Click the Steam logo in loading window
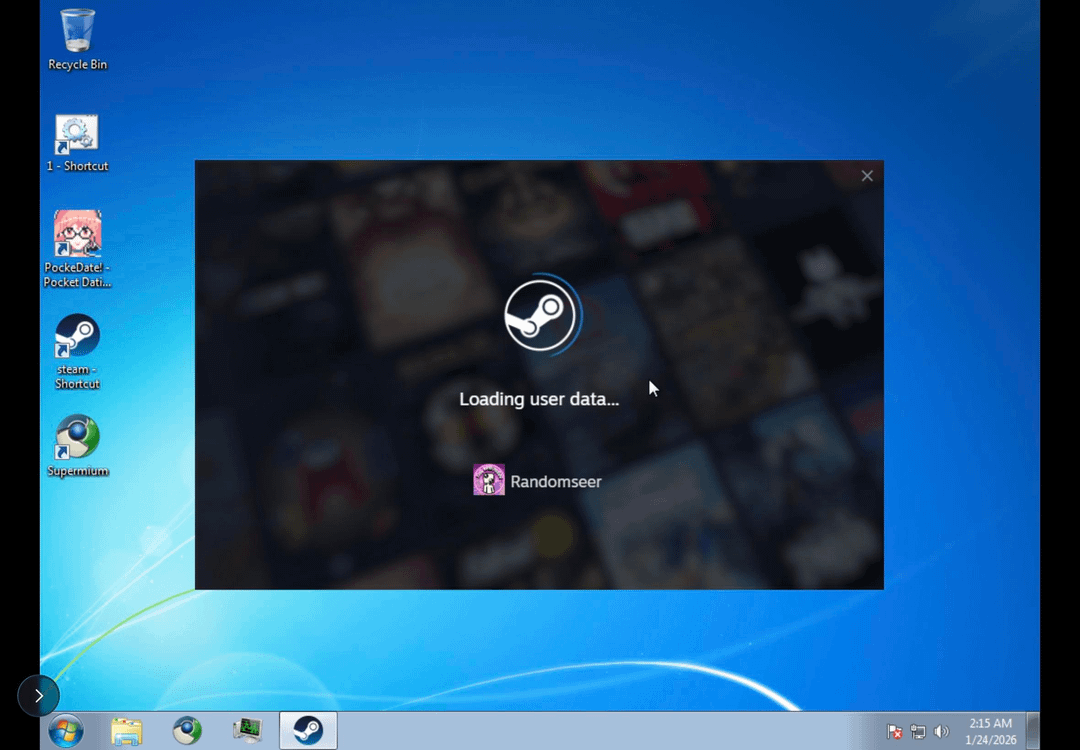 click(x=540, y=316)
